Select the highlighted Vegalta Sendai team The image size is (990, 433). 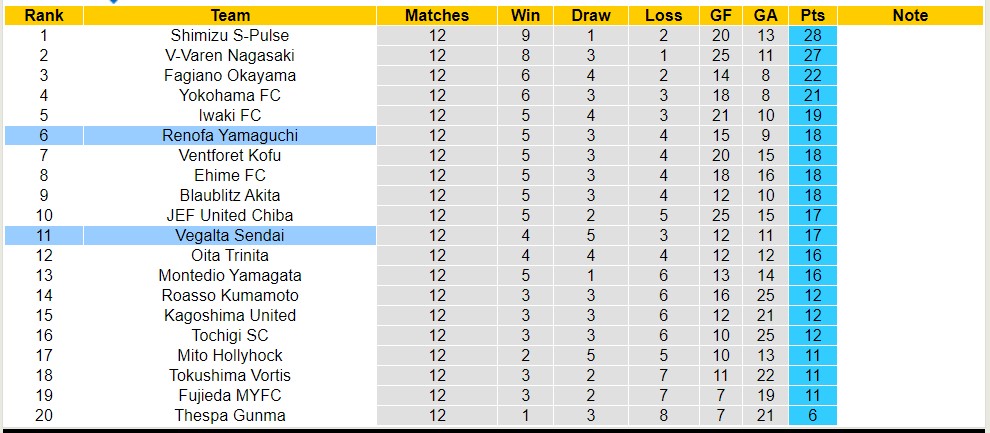click(230, 235)
